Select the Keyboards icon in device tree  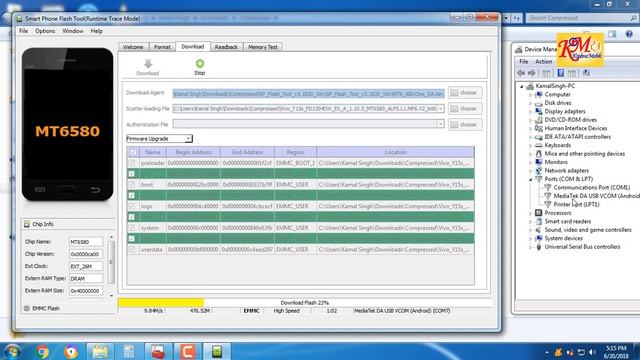(539, 145)
